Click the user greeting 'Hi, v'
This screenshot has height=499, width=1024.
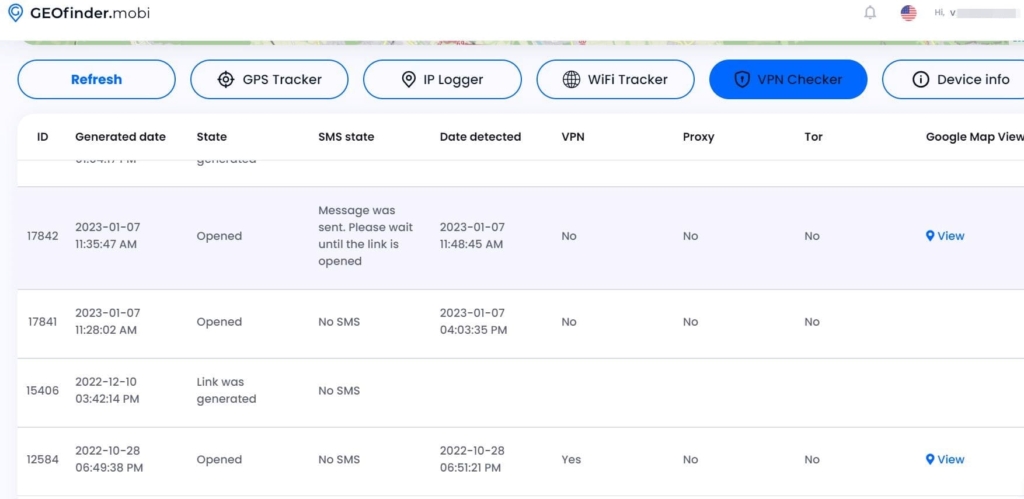click(946, 12)
